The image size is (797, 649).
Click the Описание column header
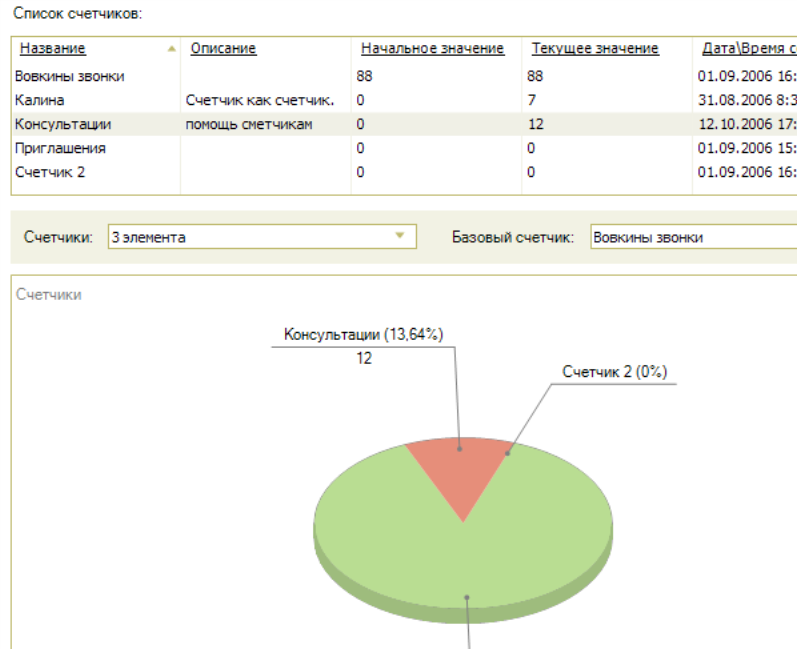(x=223, y=49)
